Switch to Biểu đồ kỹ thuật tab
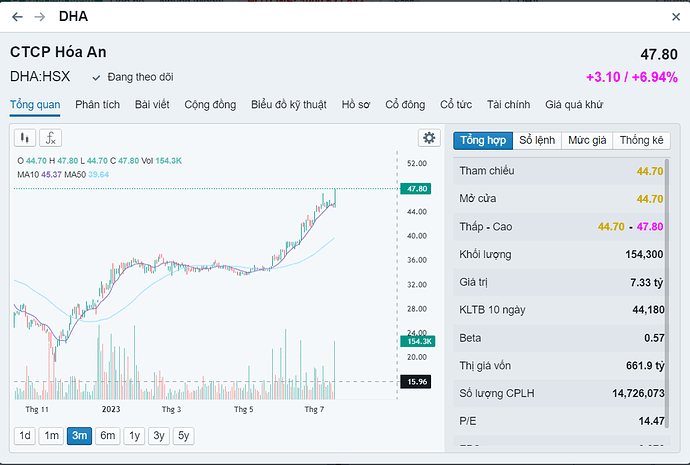 coord(289,104)
